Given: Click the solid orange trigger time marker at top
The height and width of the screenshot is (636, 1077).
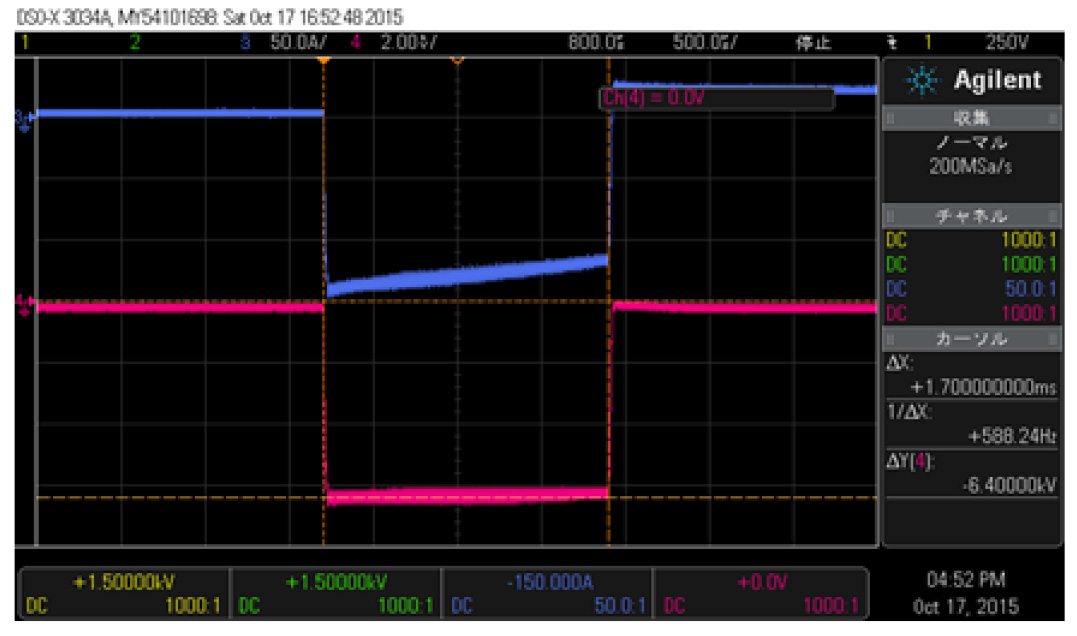Looking at the screenshot, I should (323, 60).
